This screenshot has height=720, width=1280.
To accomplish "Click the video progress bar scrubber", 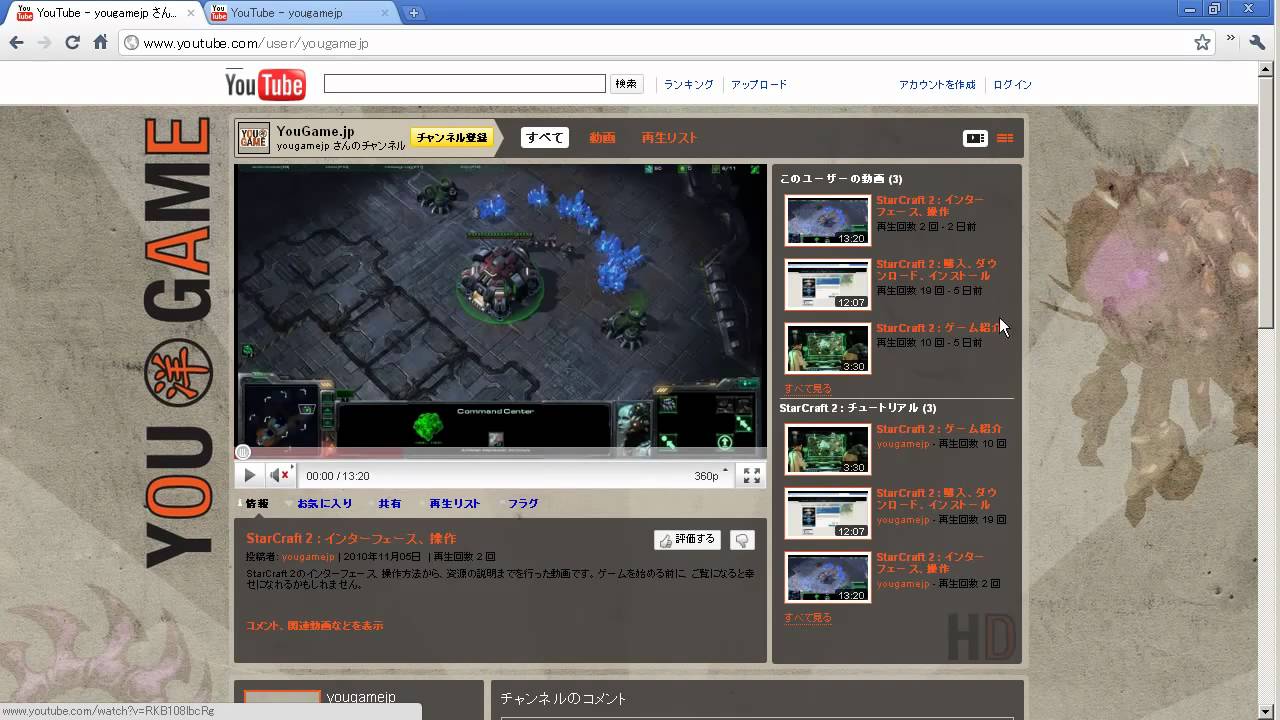I will coord(243,453).
